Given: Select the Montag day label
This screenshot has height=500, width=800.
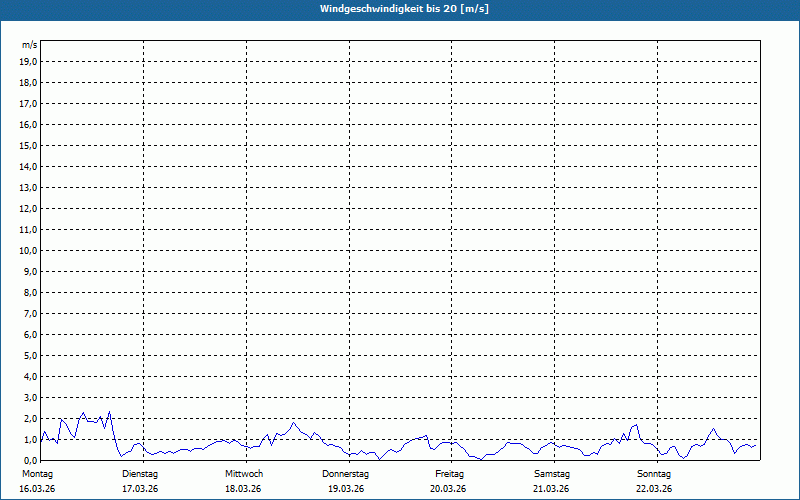Looking at the screenshot, I should pos(38,474).
